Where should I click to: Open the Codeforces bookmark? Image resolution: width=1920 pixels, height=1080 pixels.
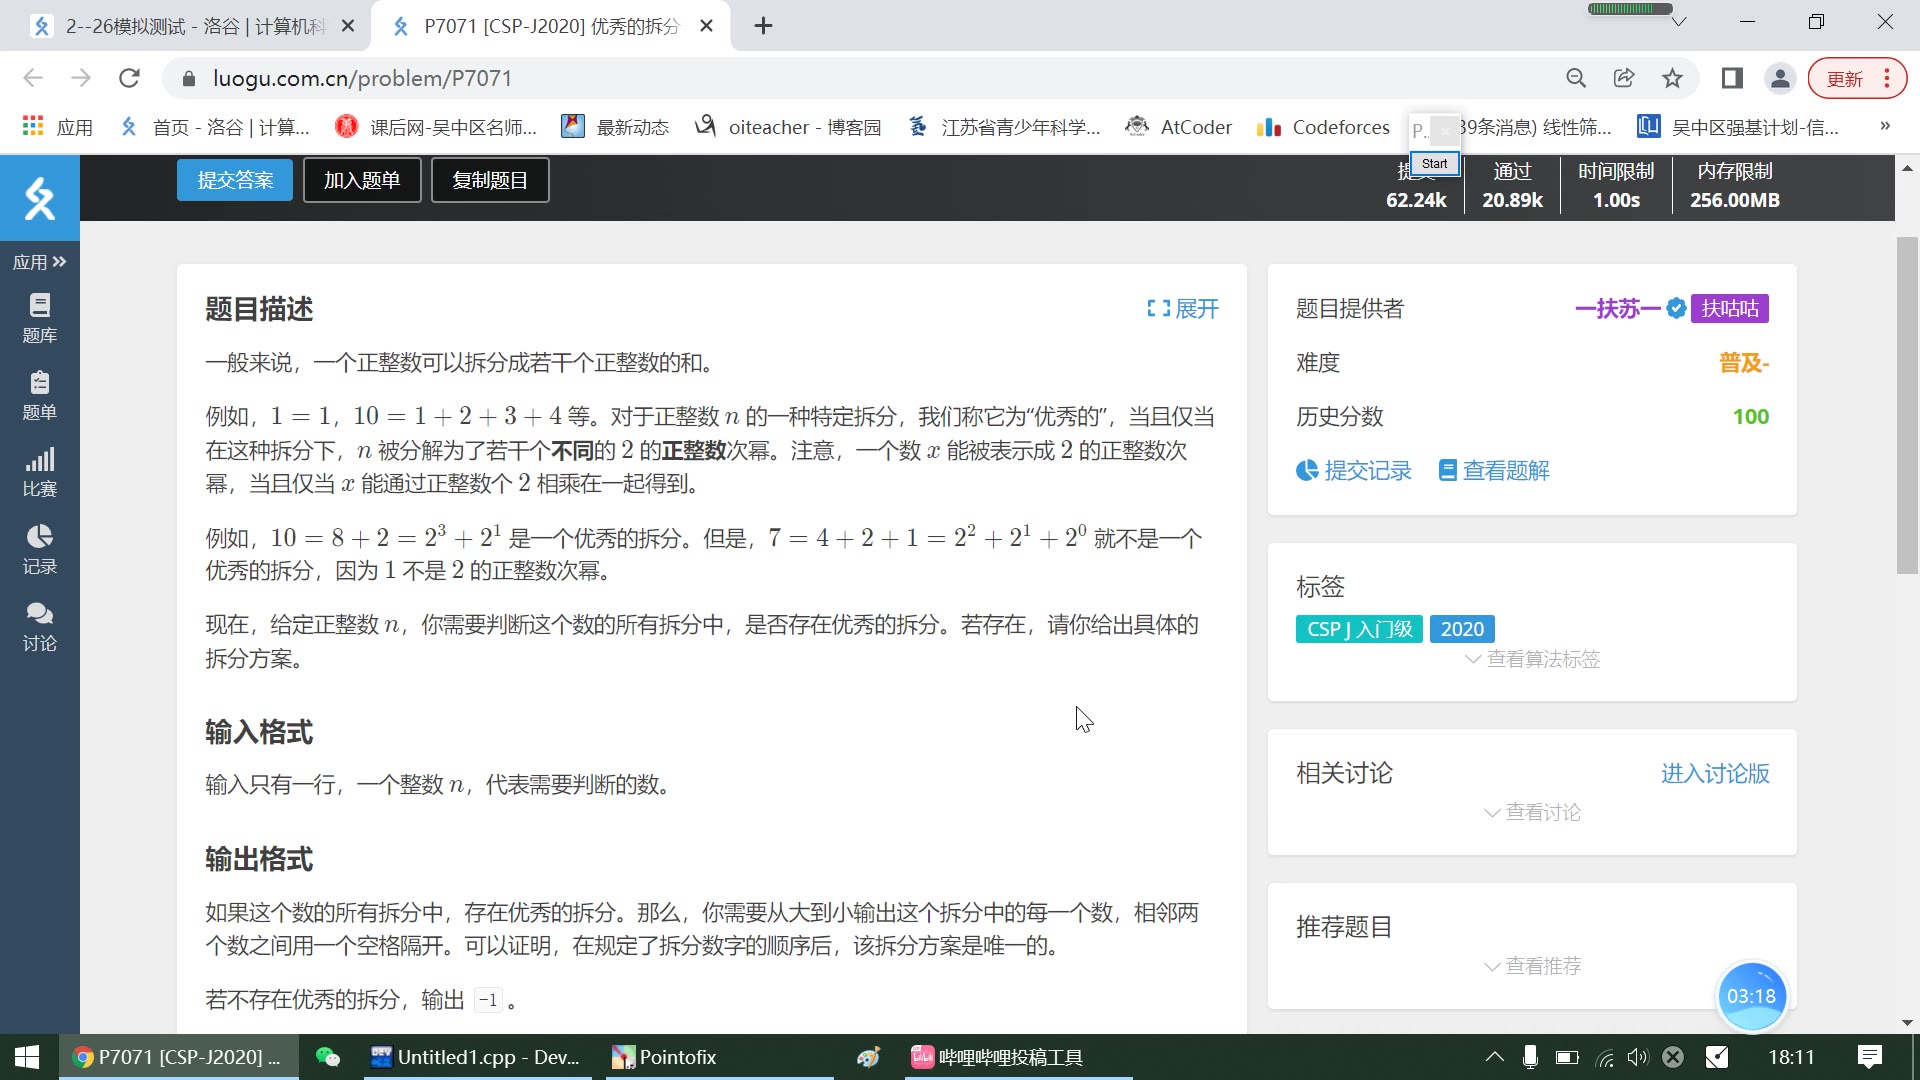click(1322, 127)
